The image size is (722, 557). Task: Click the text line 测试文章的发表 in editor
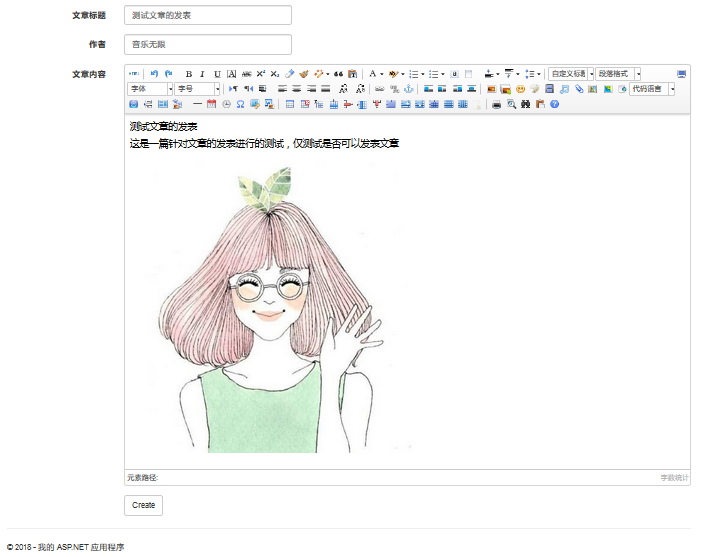(x=163, y=127)
